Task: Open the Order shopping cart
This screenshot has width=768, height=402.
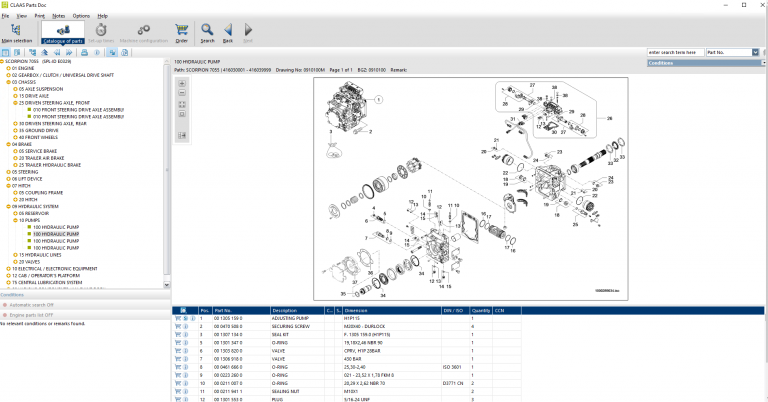Action: (x=181, y=32)
